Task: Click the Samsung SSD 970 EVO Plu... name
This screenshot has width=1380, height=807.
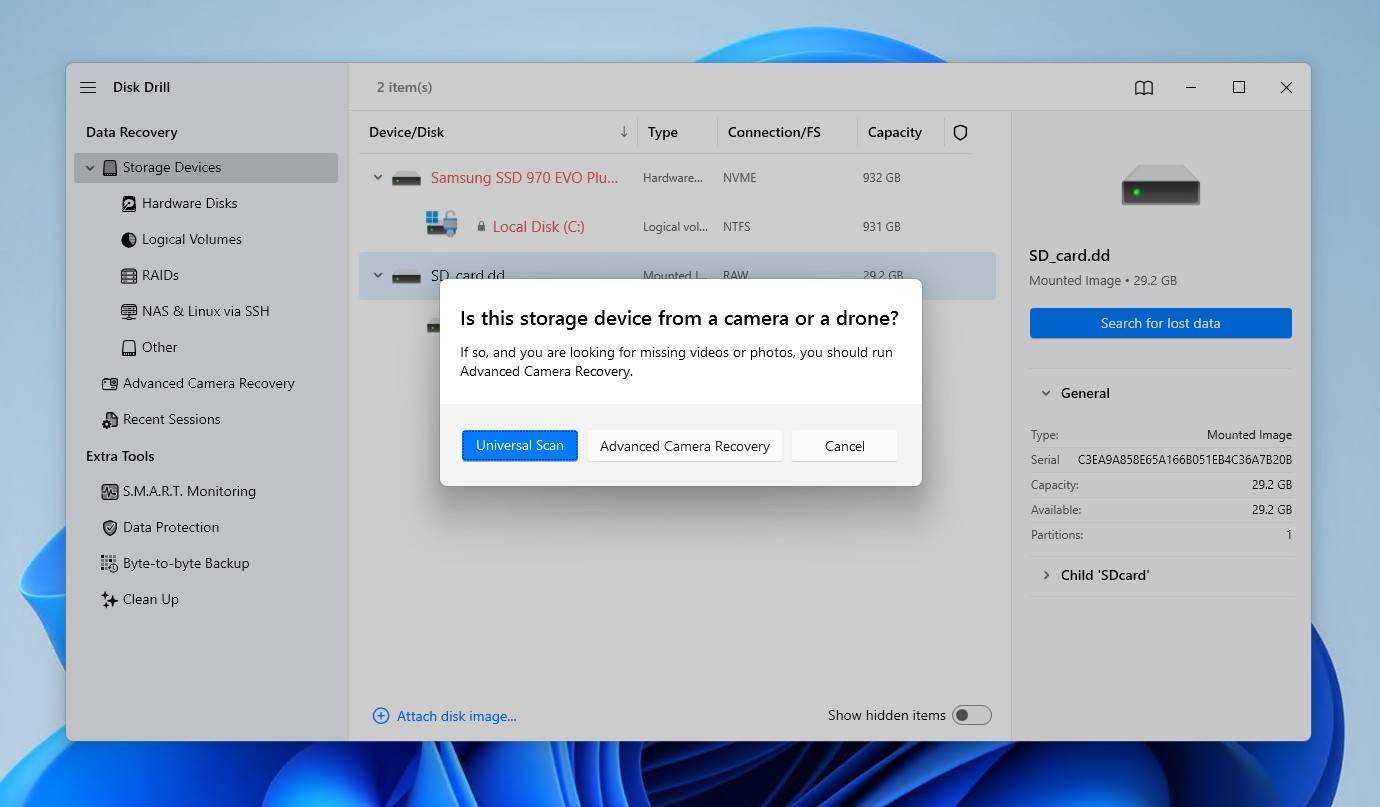Action: click(525, 178)
